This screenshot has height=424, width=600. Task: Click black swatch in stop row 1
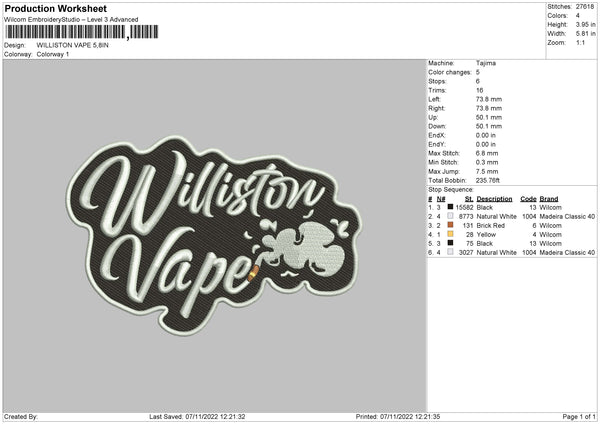click(450, 207)
